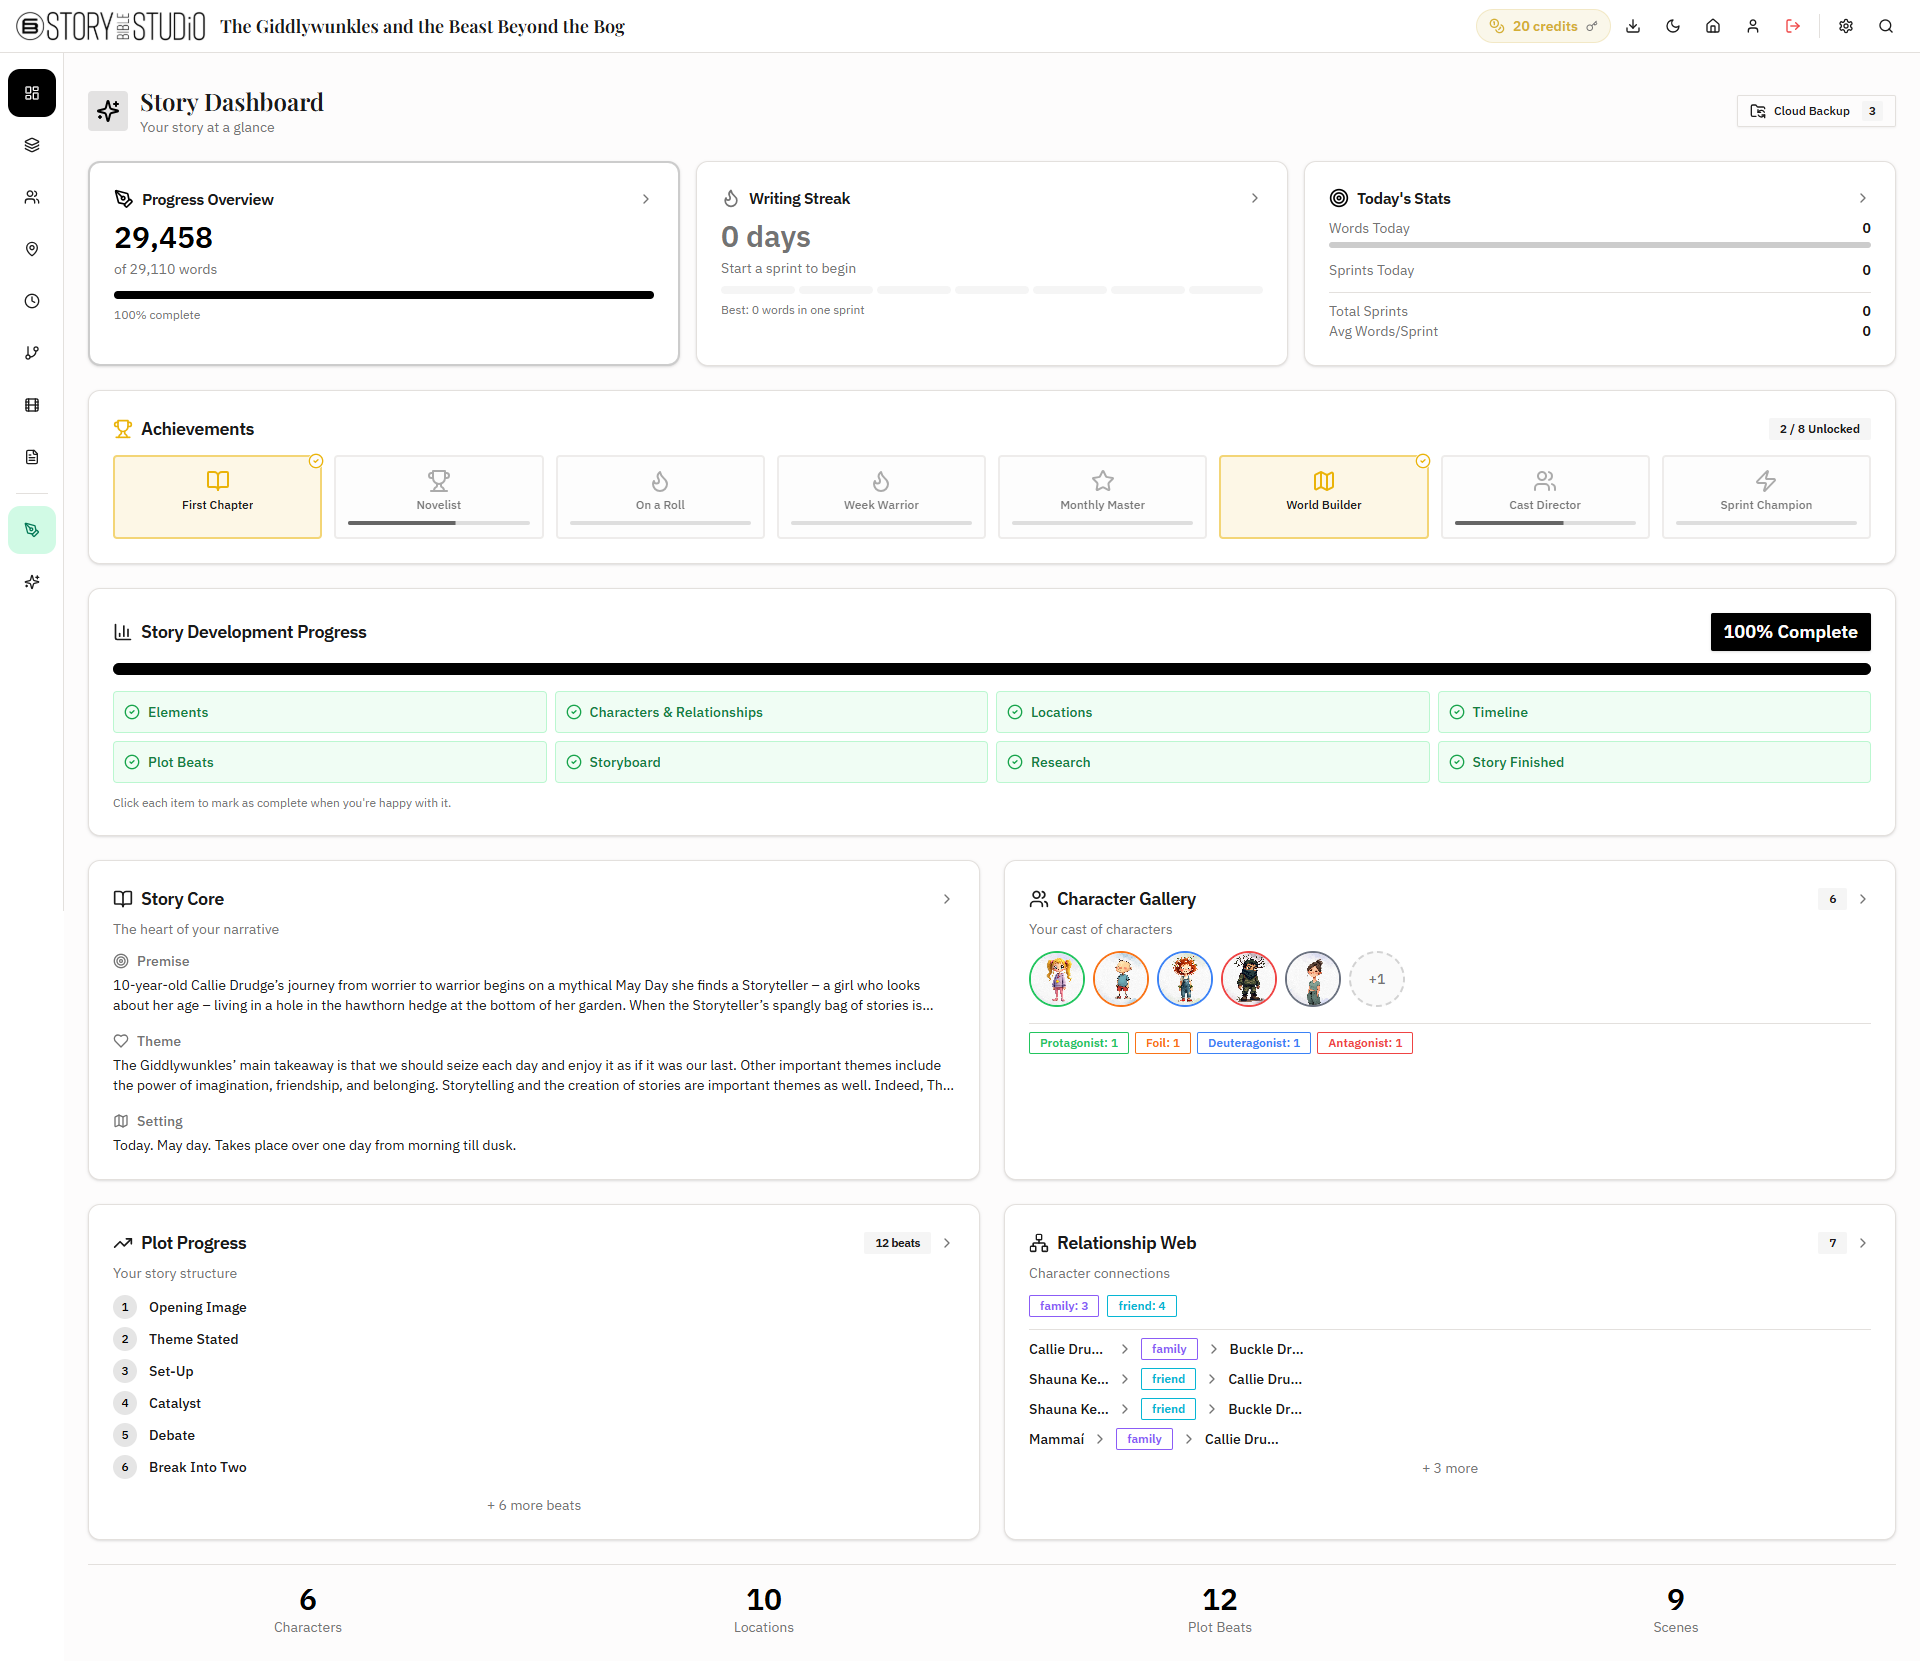Click the family: 3 filter tag
Image resolution: width=1920 pixels, height=1661 pixels.
[1064, 1306]
